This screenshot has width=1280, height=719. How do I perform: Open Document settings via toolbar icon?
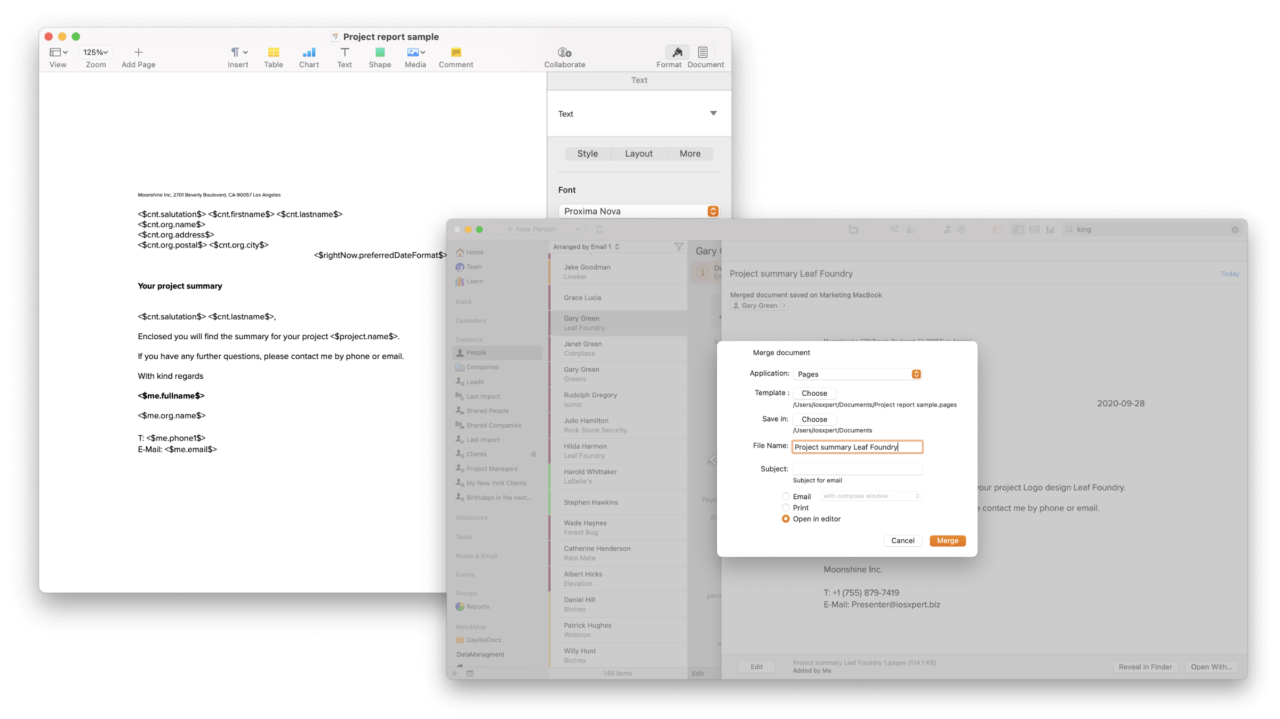click(705, 52)
